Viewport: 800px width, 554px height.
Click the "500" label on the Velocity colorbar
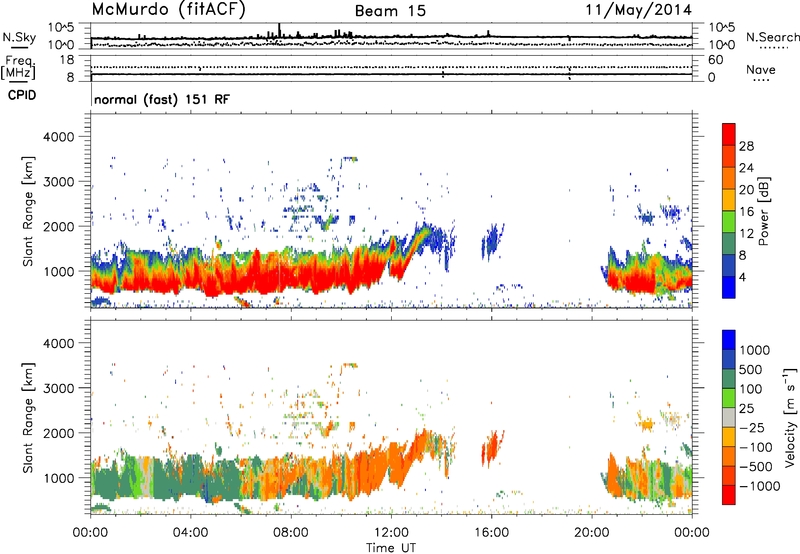[751, 369]
